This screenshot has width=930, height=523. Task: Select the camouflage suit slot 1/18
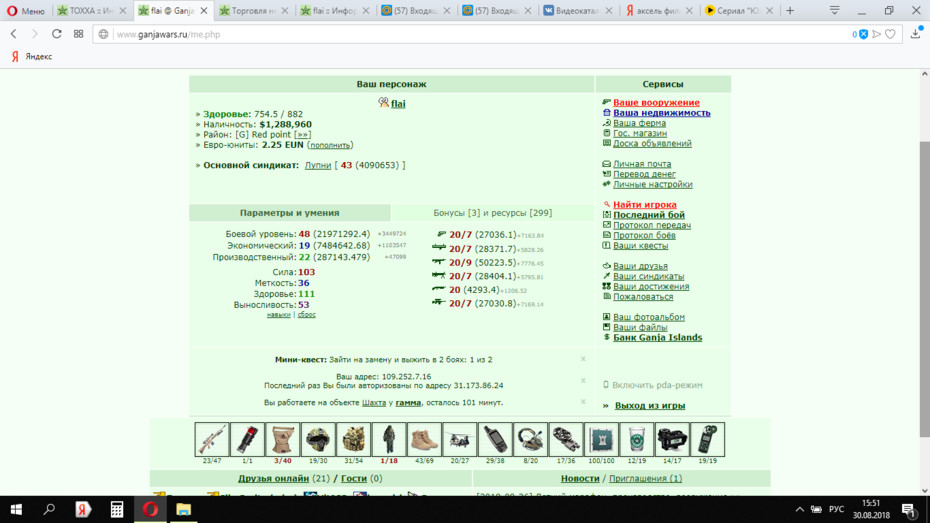point(389,439)
